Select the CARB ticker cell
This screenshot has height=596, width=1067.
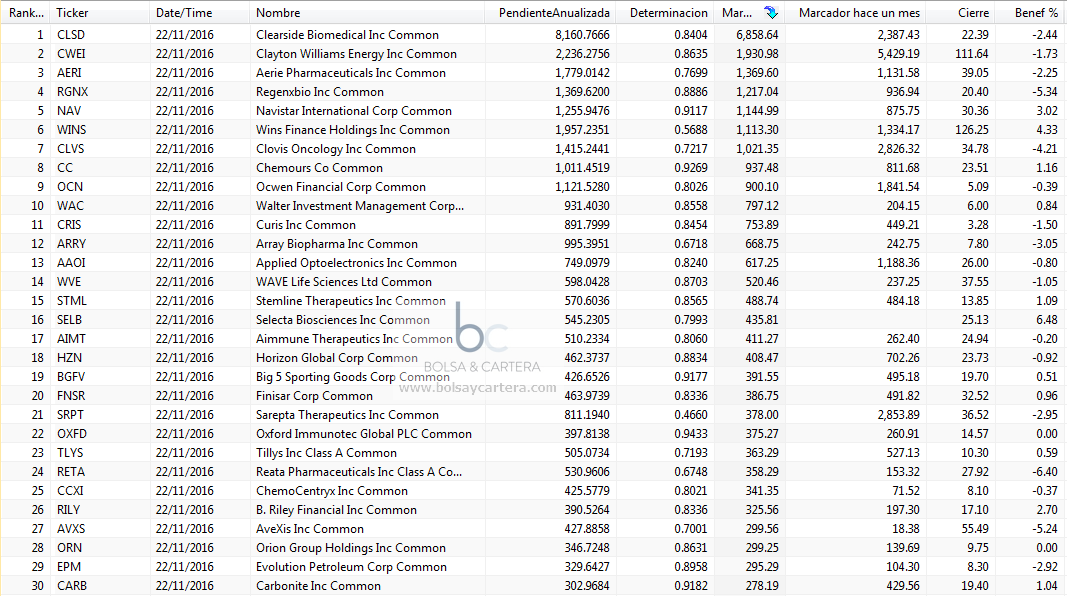pyautogui.click(x=72, y=587)
